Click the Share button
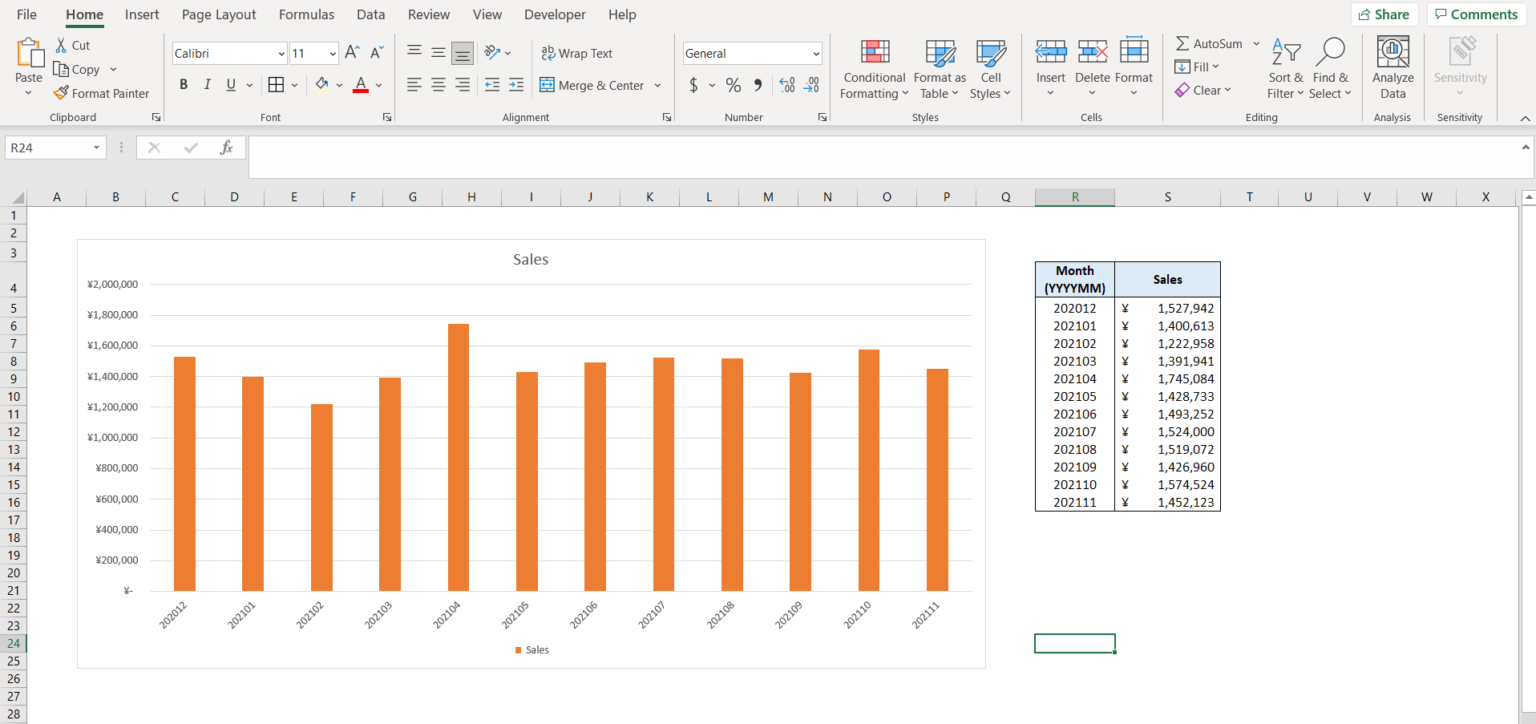 (1385, 14)
